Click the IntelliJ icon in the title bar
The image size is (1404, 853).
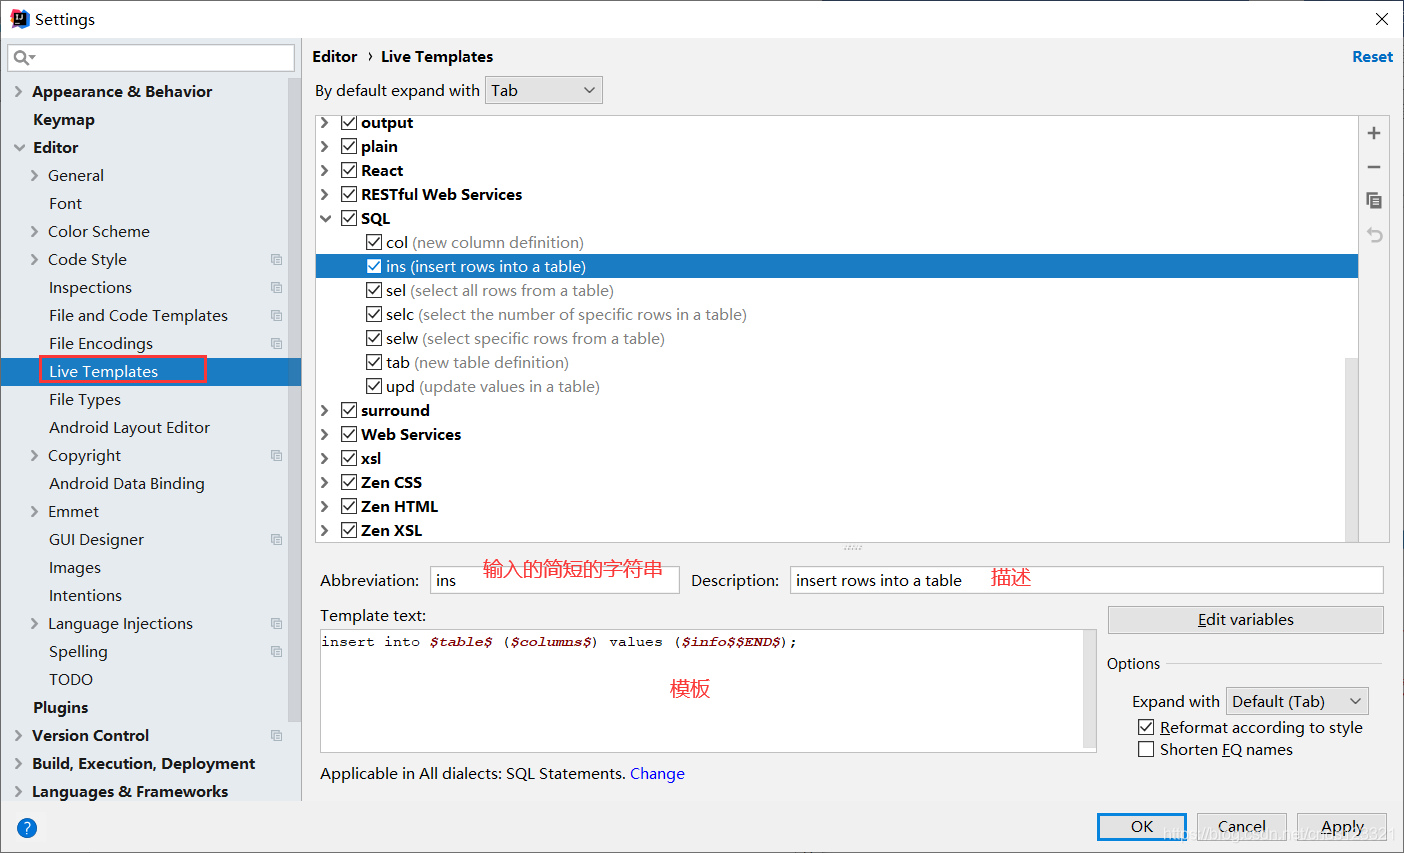tap(19, 19)
